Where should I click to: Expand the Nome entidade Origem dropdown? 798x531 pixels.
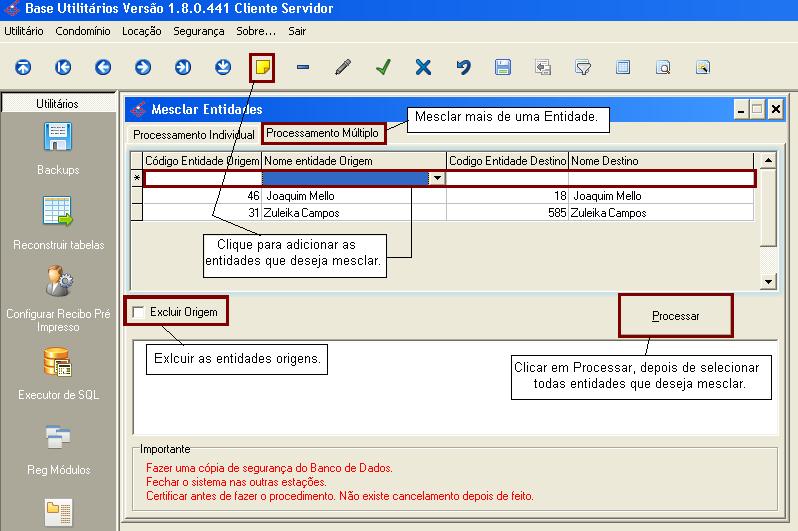[437, 179]
